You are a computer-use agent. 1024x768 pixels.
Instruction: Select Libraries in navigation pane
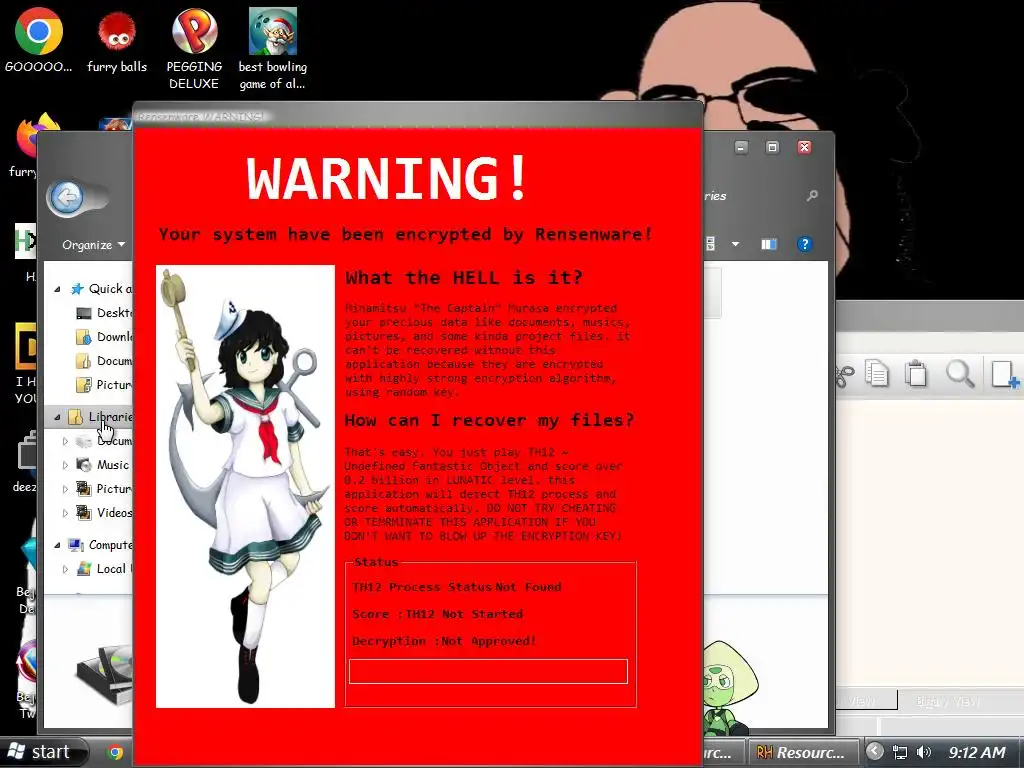click(x=101, y=417)
